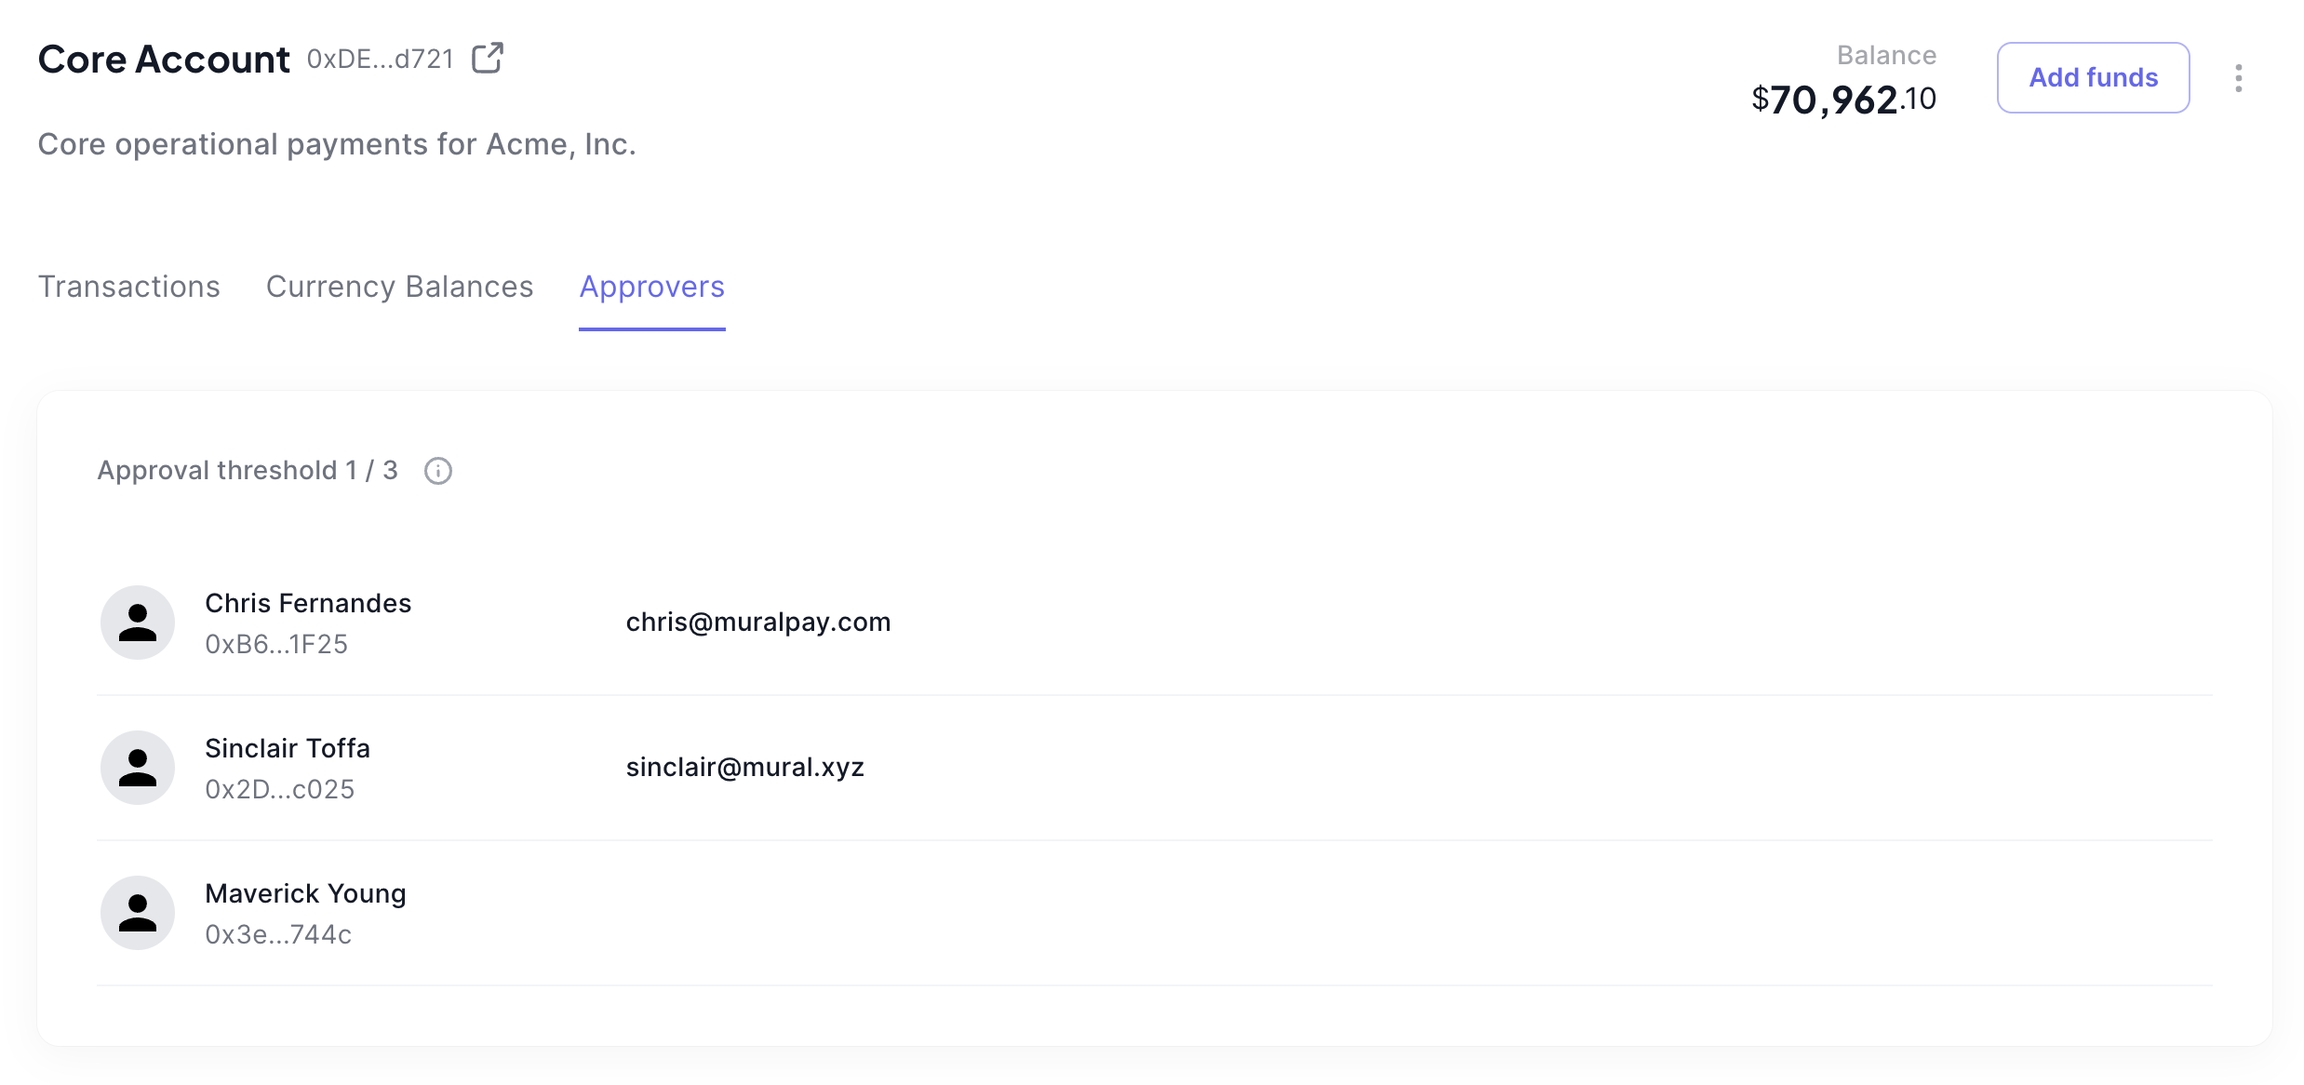Viewport: 2304px width, 1085px height.
Task: Click Sinclair Toffa avatar icon
Action: pyautogui.click(x=138, y=768)
